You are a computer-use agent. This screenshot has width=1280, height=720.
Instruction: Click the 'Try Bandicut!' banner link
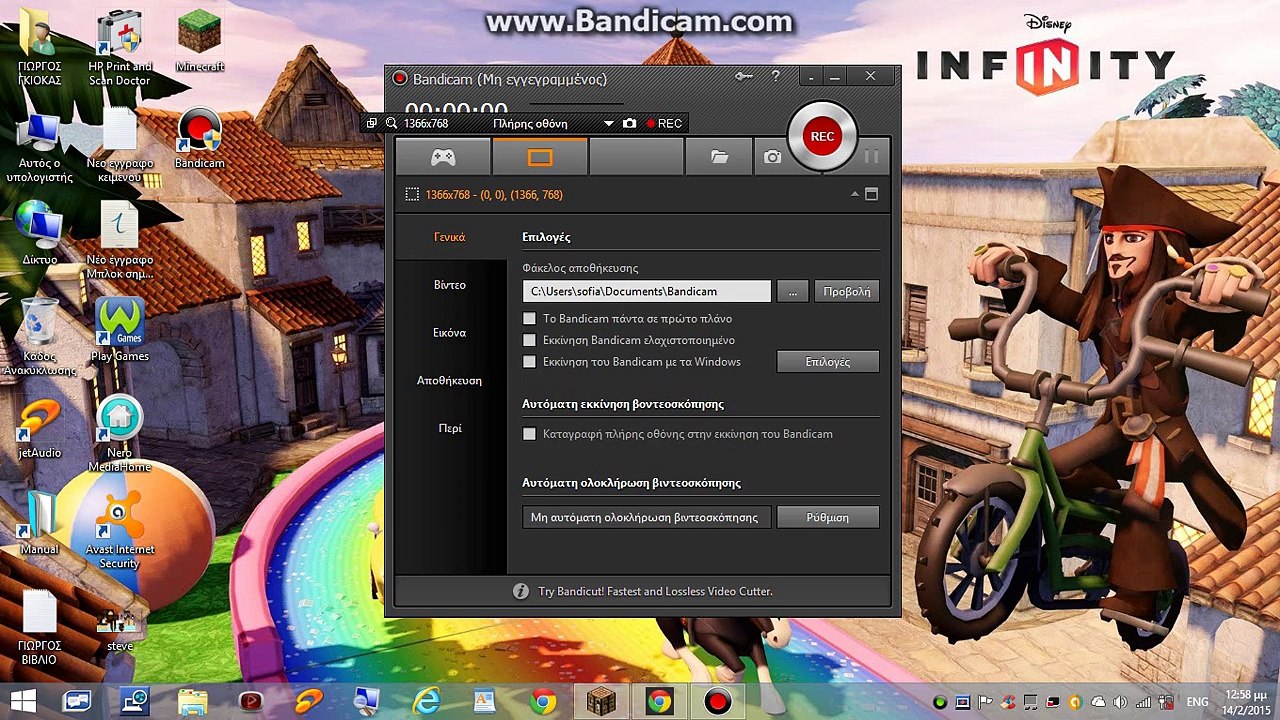(x=656, y=591)
